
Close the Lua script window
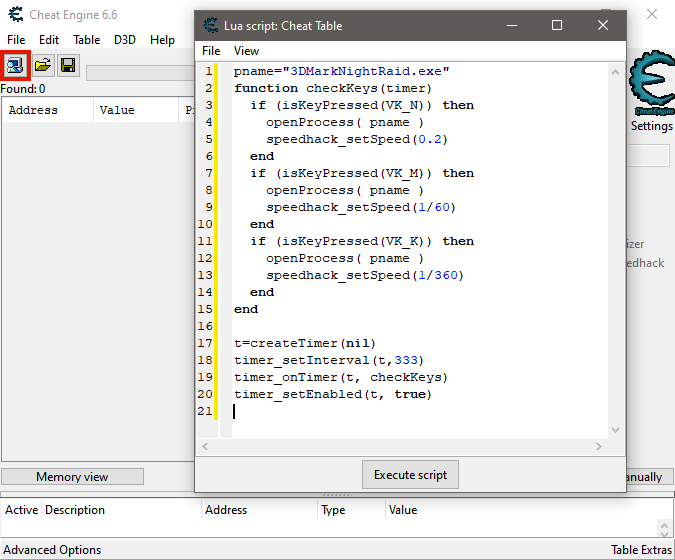click(x=603, y=25)
